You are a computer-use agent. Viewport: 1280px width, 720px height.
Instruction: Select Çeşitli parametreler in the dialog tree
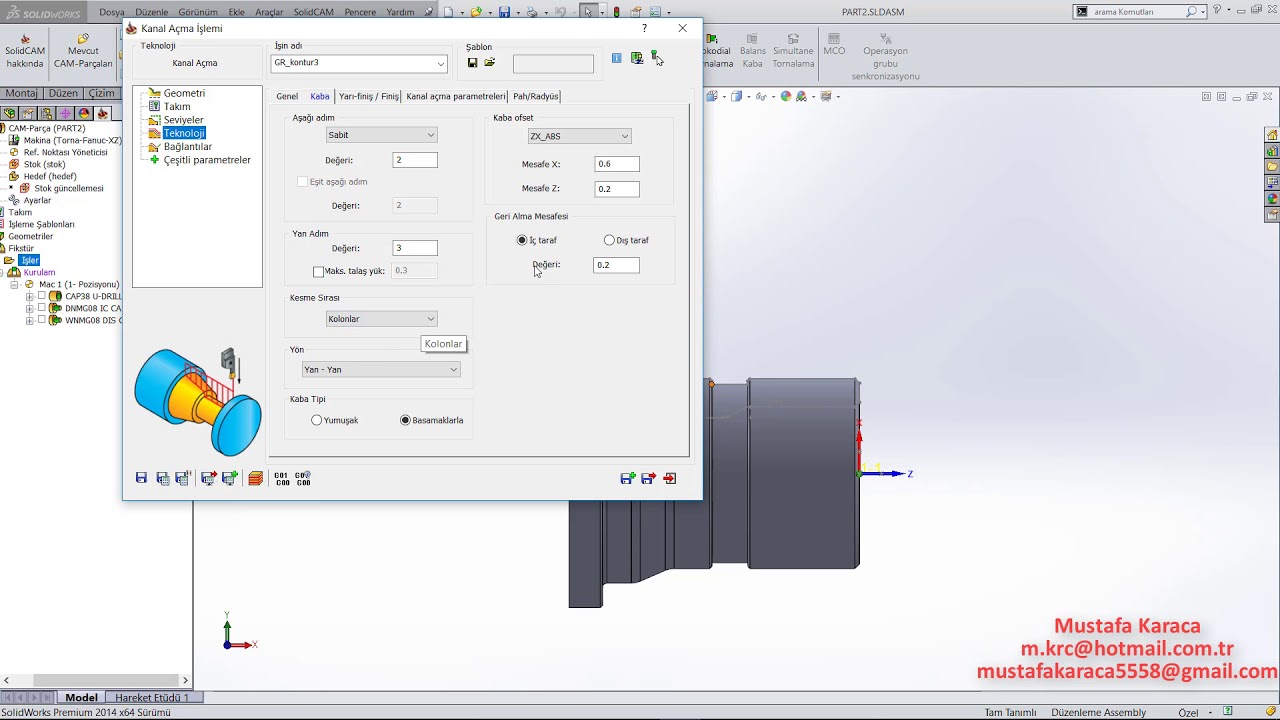pos(207,160)
